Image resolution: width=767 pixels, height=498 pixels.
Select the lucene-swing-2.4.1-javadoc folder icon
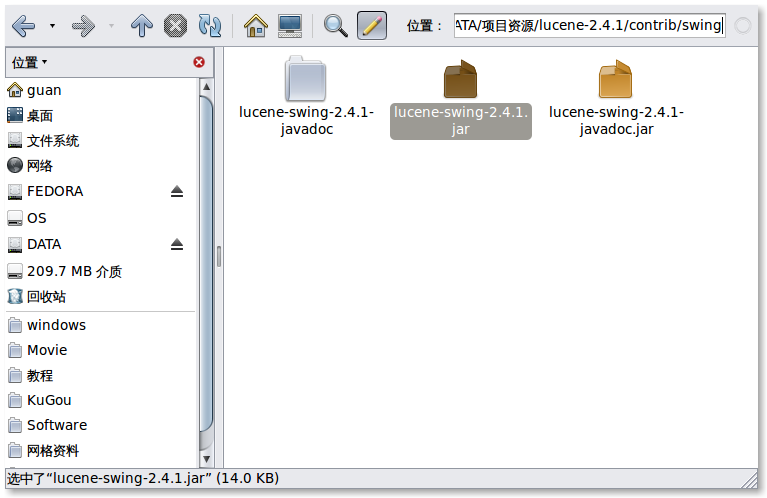pos(306,79)
